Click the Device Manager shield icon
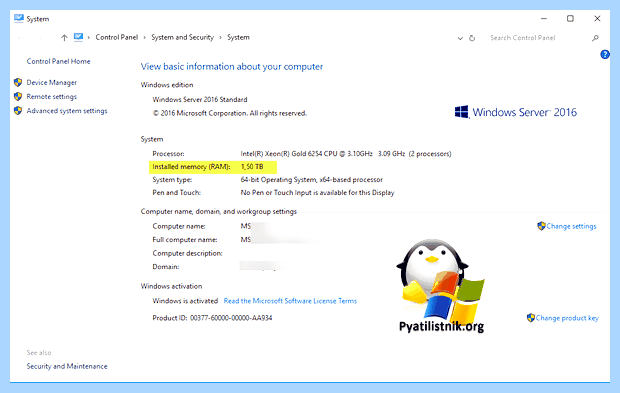The width and height of the screenshot is (620, 393). click(18, 82)
